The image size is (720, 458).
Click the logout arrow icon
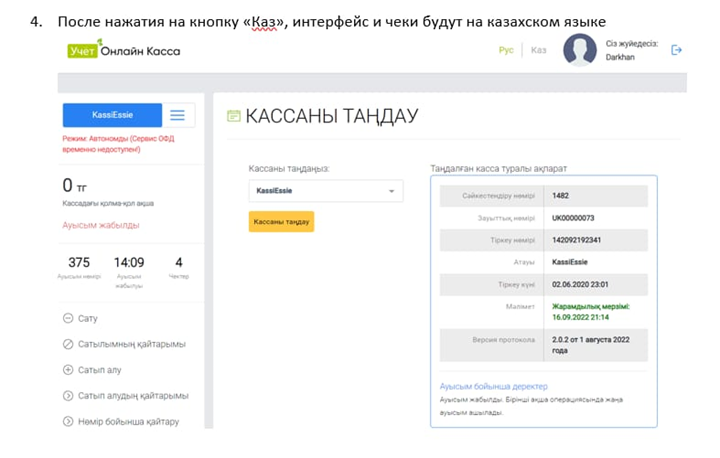677,50
